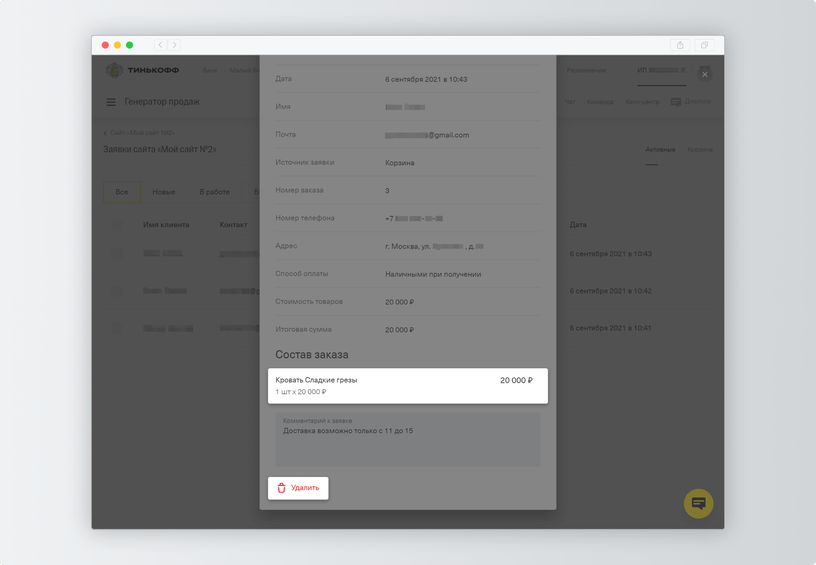The height and width of the screenshot is (565, 816).
Task: Open the Чат navigation link
Action: pyautogui.click(x=570, y=102)
